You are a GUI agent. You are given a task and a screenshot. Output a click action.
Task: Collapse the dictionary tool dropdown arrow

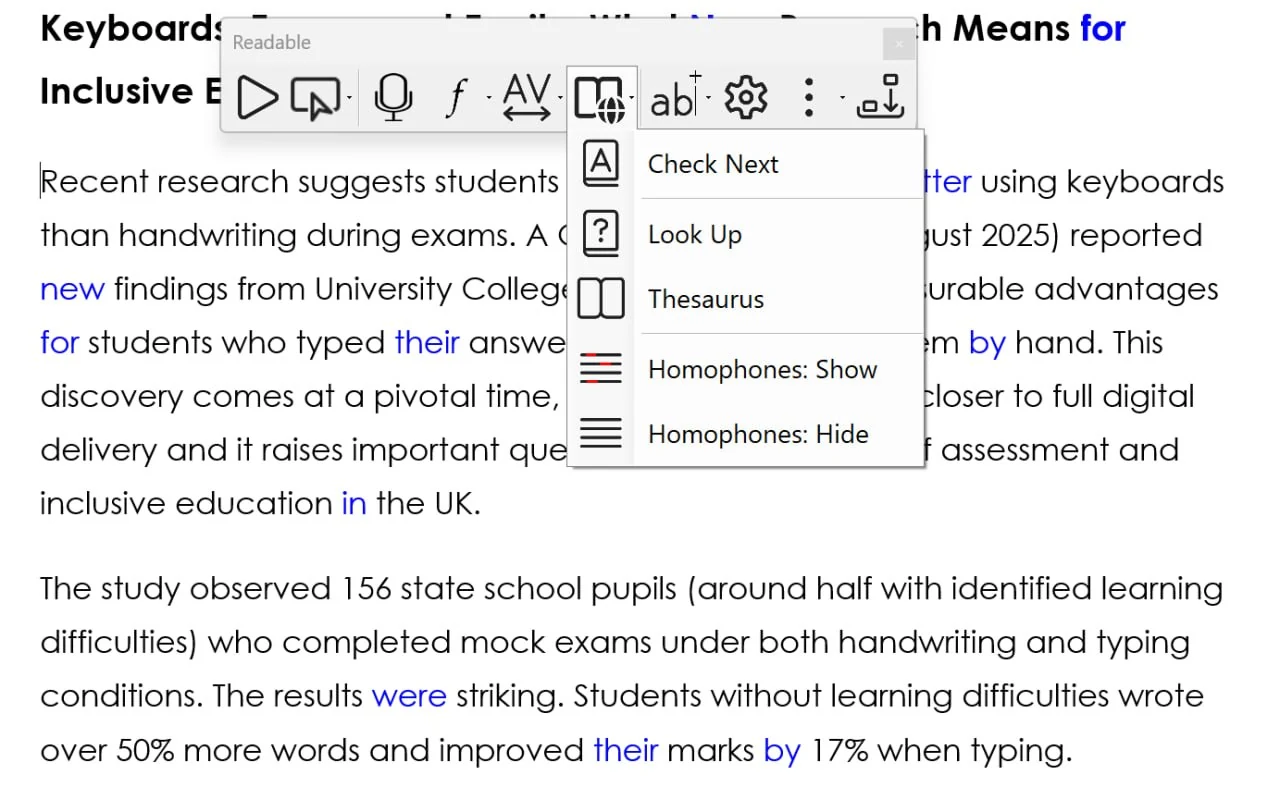click(x=631, y=98)
